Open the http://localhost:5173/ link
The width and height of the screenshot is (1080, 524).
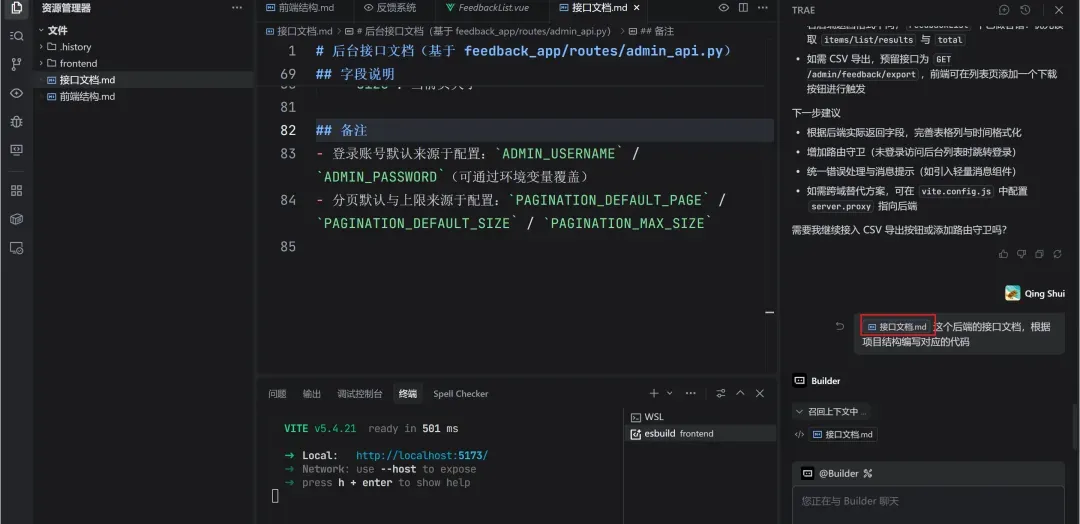point(421,456)
